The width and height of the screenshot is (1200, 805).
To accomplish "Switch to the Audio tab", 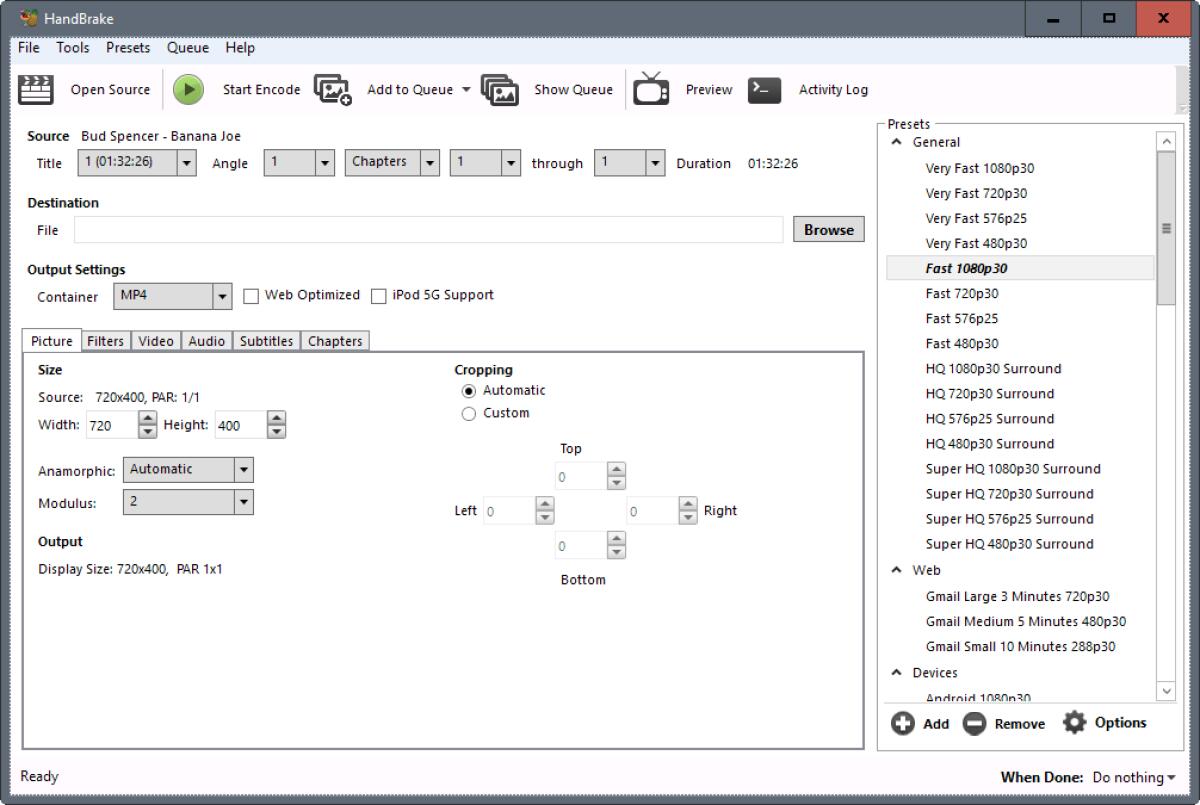I will pyautogui.click(x=206, y=341).
